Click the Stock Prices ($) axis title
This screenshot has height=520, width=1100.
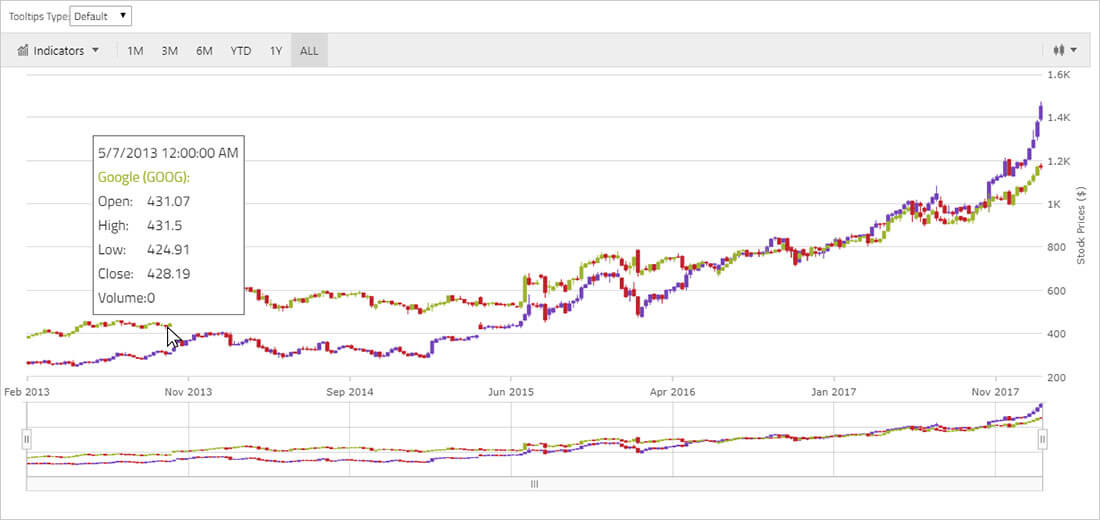coord(1081,225)
